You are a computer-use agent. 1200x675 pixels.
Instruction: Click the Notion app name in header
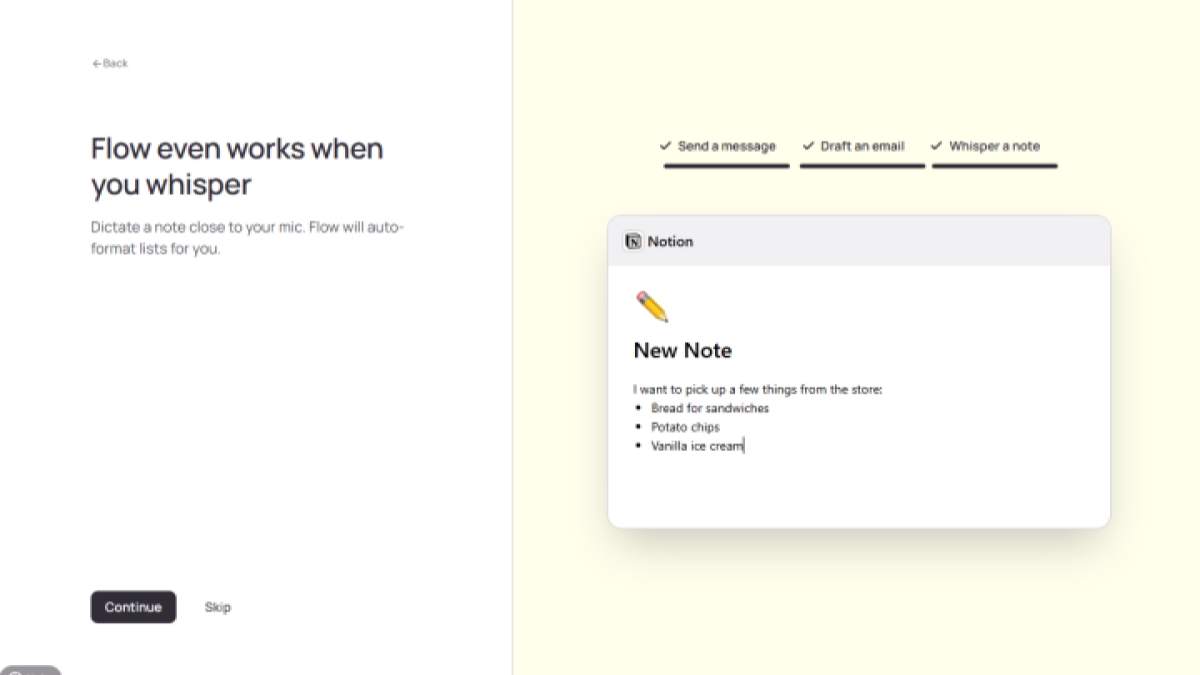coord(670,241)
